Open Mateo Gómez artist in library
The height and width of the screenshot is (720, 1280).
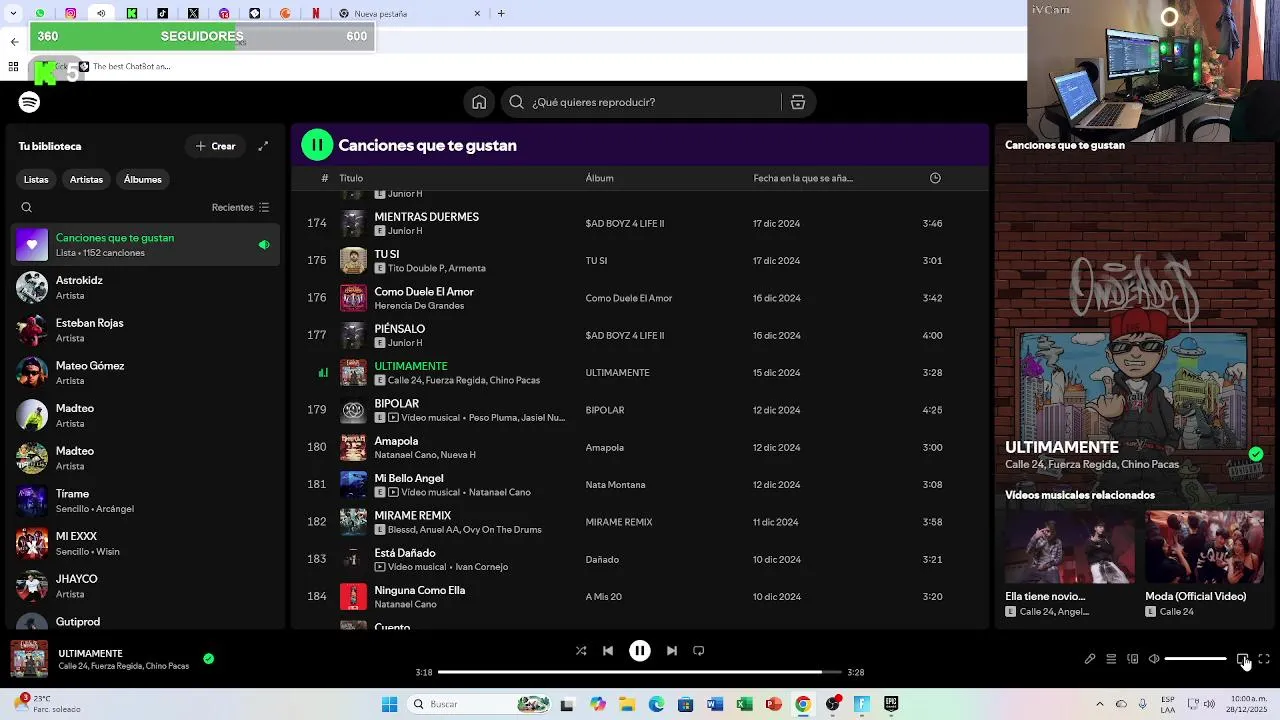pos(145,373)
